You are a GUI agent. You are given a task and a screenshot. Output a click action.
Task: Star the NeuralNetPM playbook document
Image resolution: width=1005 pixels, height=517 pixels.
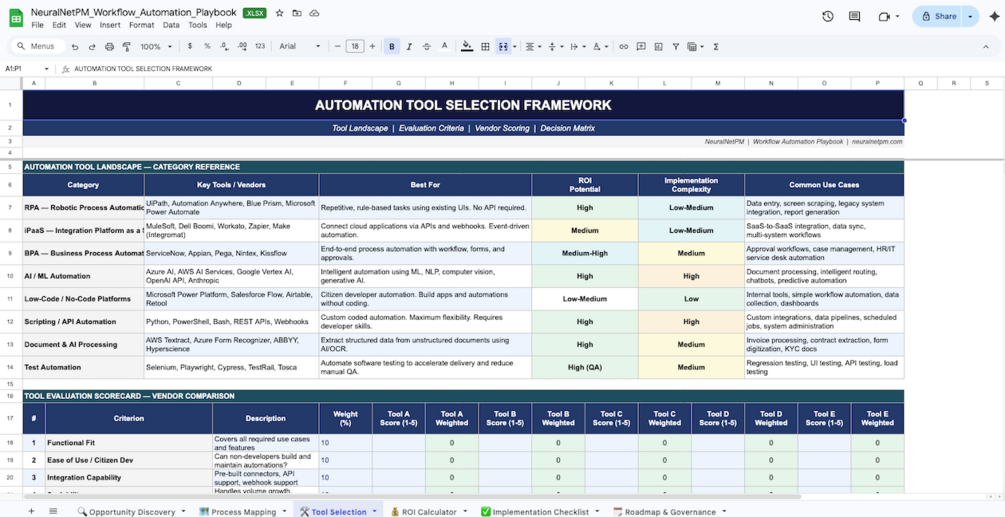[x=279, y=13]
